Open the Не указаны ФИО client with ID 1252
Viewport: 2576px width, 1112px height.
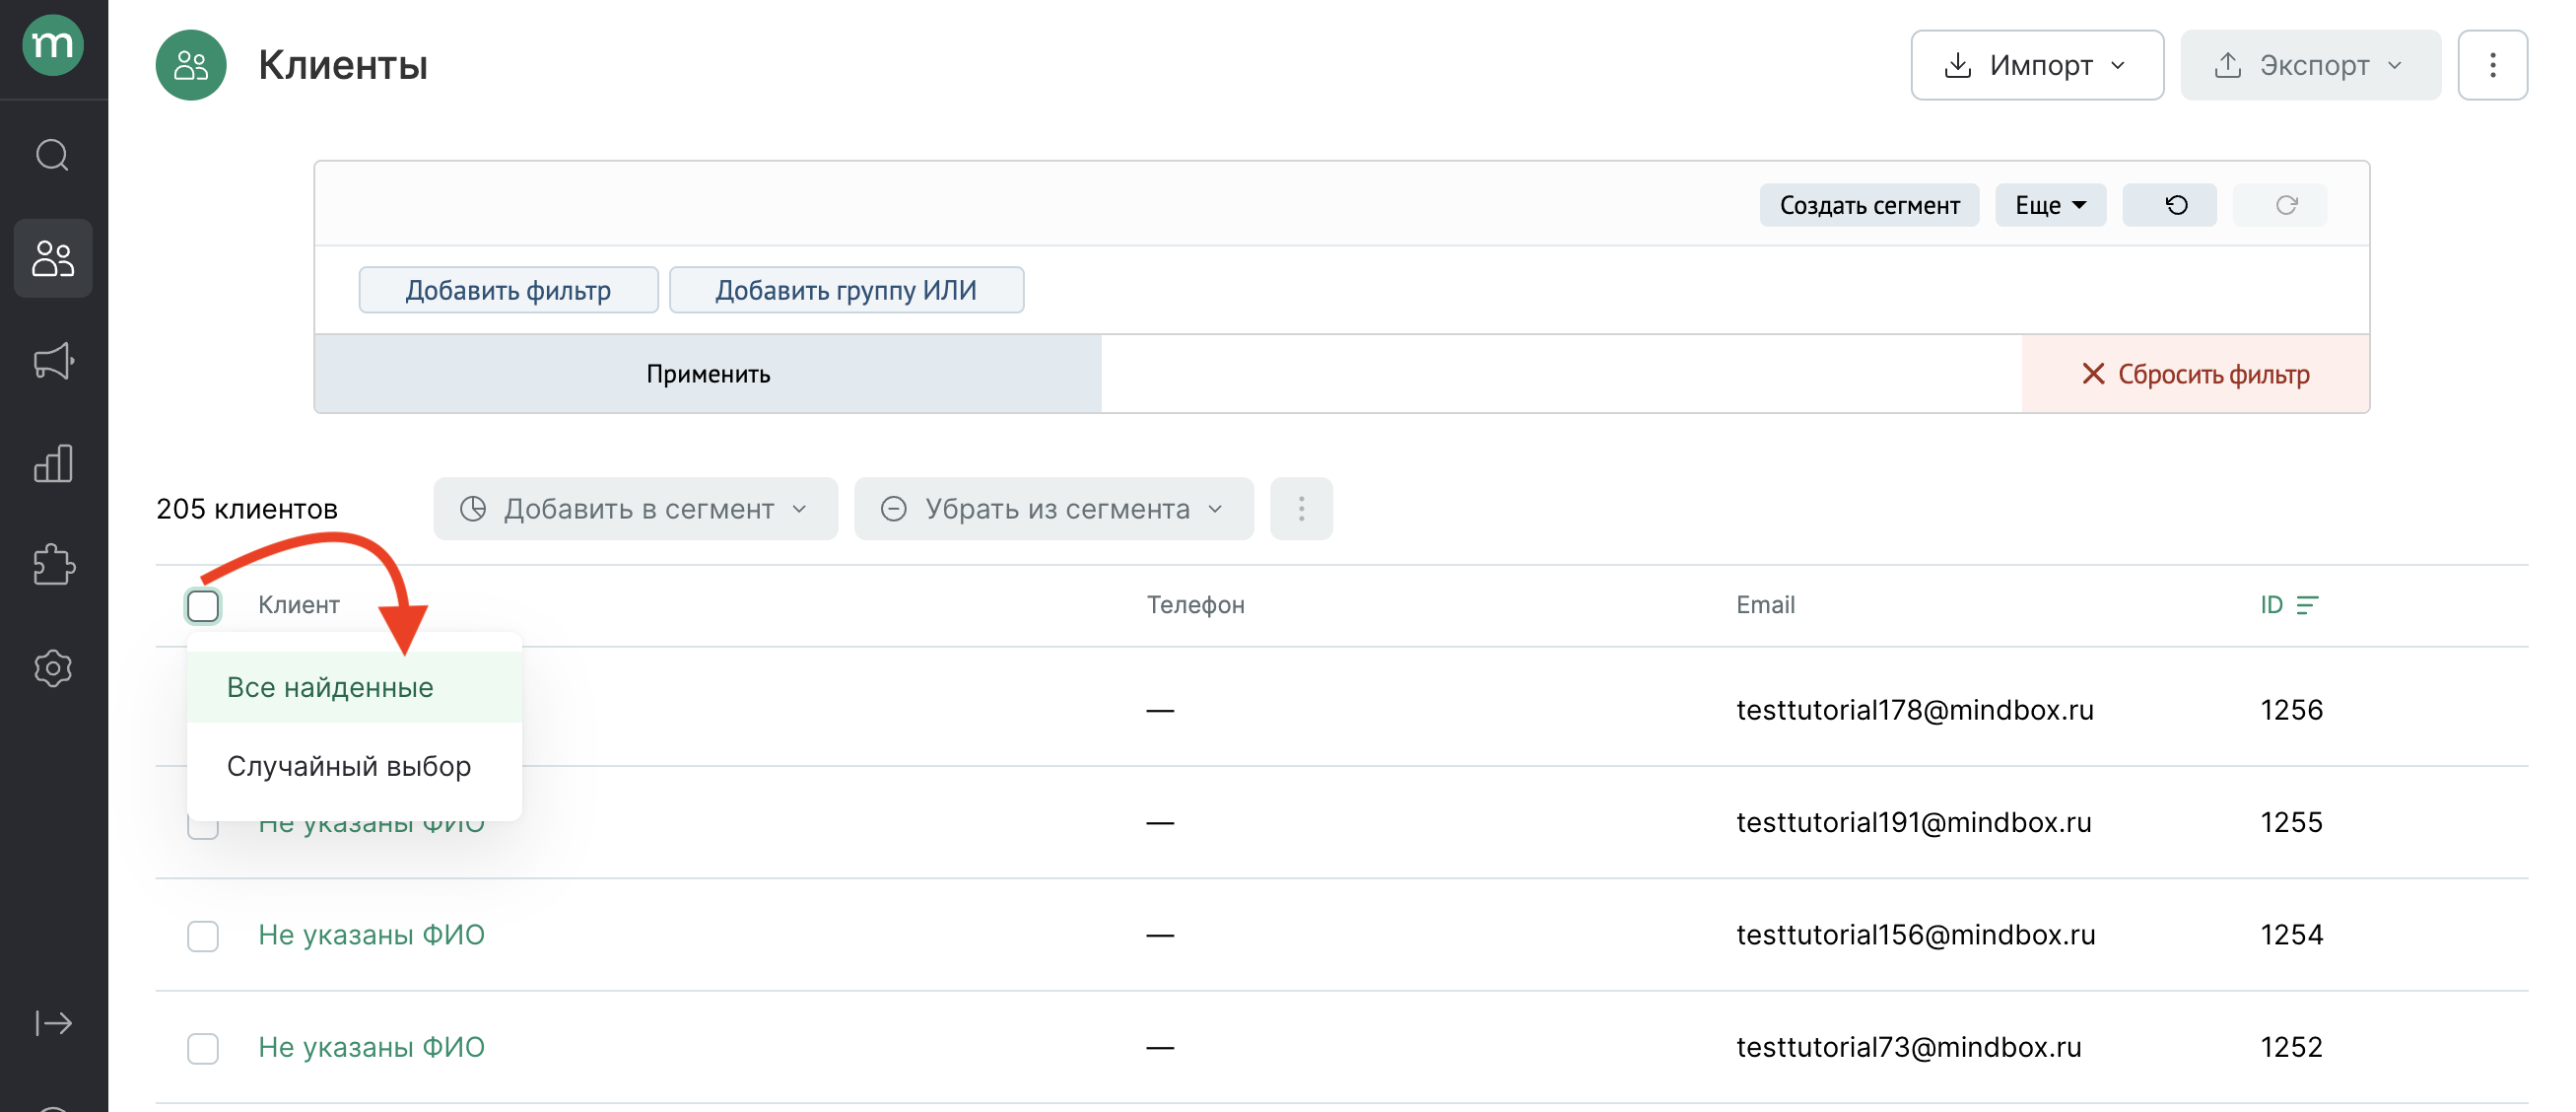point(371,1047)
